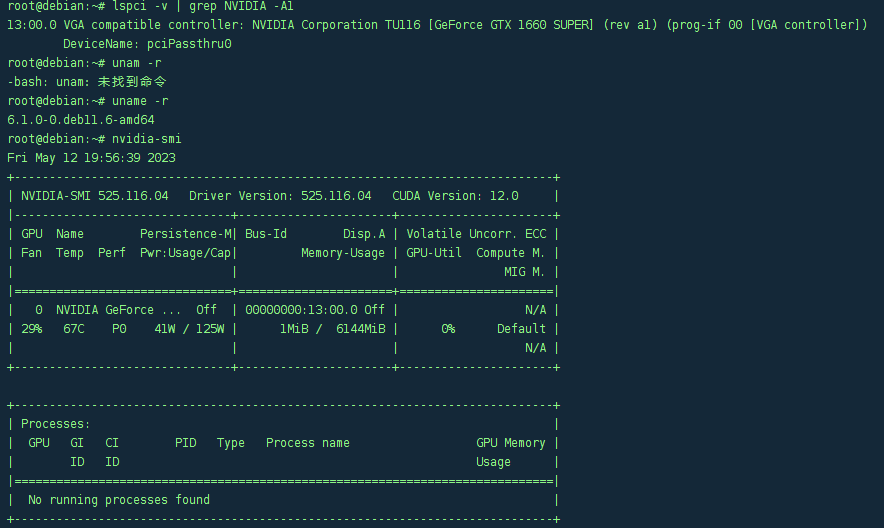Click the mistyped unam -r command
Viewport: 884px width, 528px height.
[136, 63]
